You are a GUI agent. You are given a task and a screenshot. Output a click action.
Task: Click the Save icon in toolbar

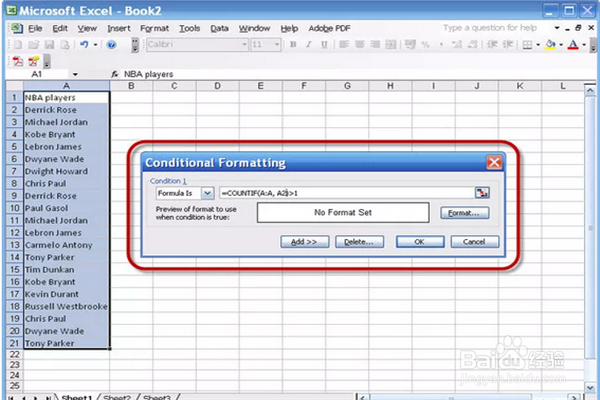[49, 45]
